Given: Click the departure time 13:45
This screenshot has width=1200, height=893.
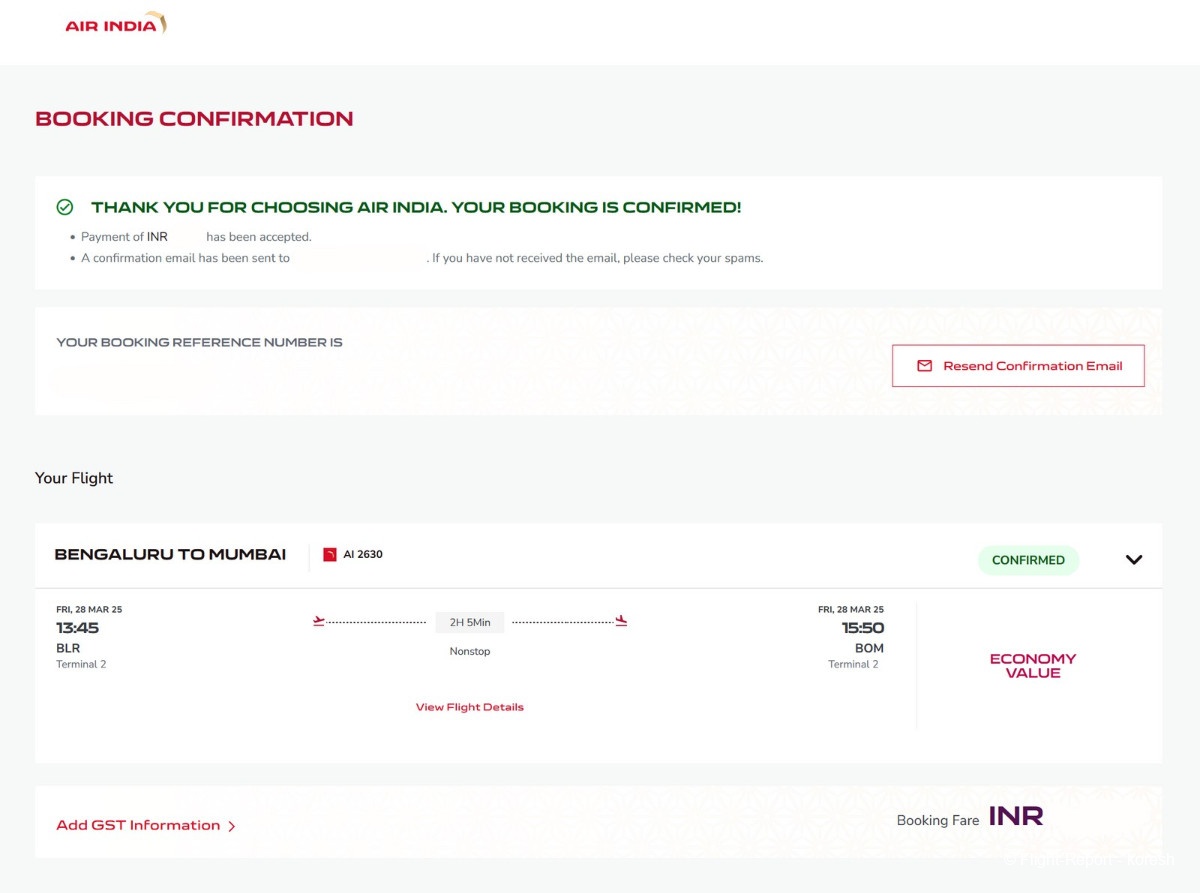Looking at the screenshot, I should [x=77, y=628].
